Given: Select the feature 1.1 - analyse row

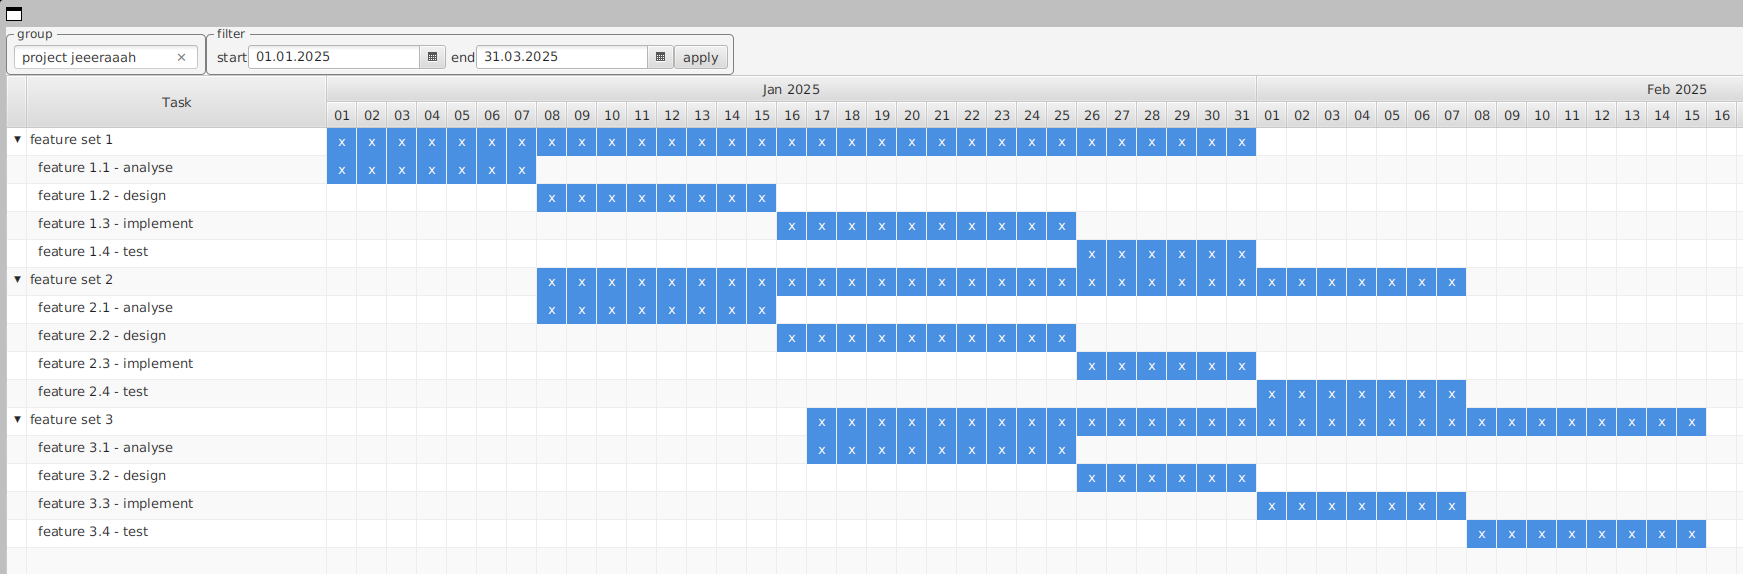Looking at the screenshot, I should click(105, 168).
